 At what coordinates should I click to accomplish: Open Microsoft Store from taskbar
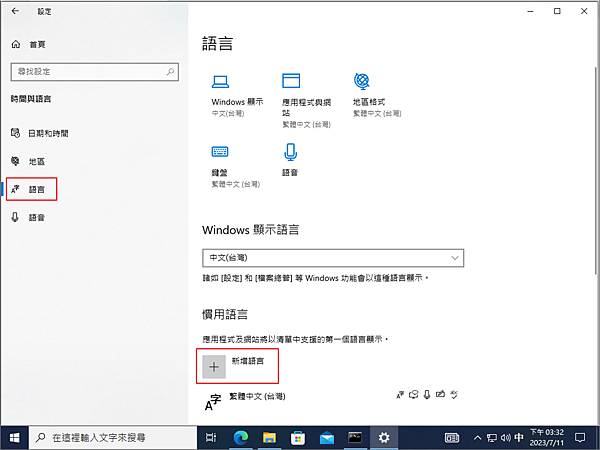click(x=298, y=437)
